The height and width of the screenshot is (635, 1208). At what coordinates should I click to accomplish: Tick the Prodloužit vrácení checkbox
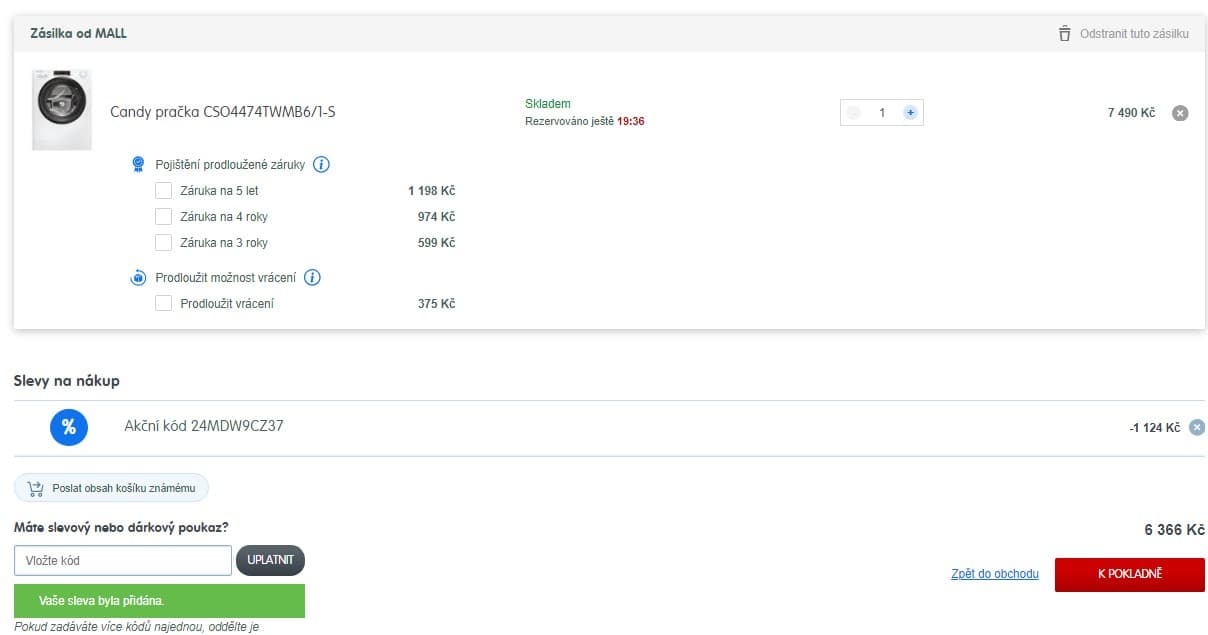pyautogui.click(x=164, y=303)
